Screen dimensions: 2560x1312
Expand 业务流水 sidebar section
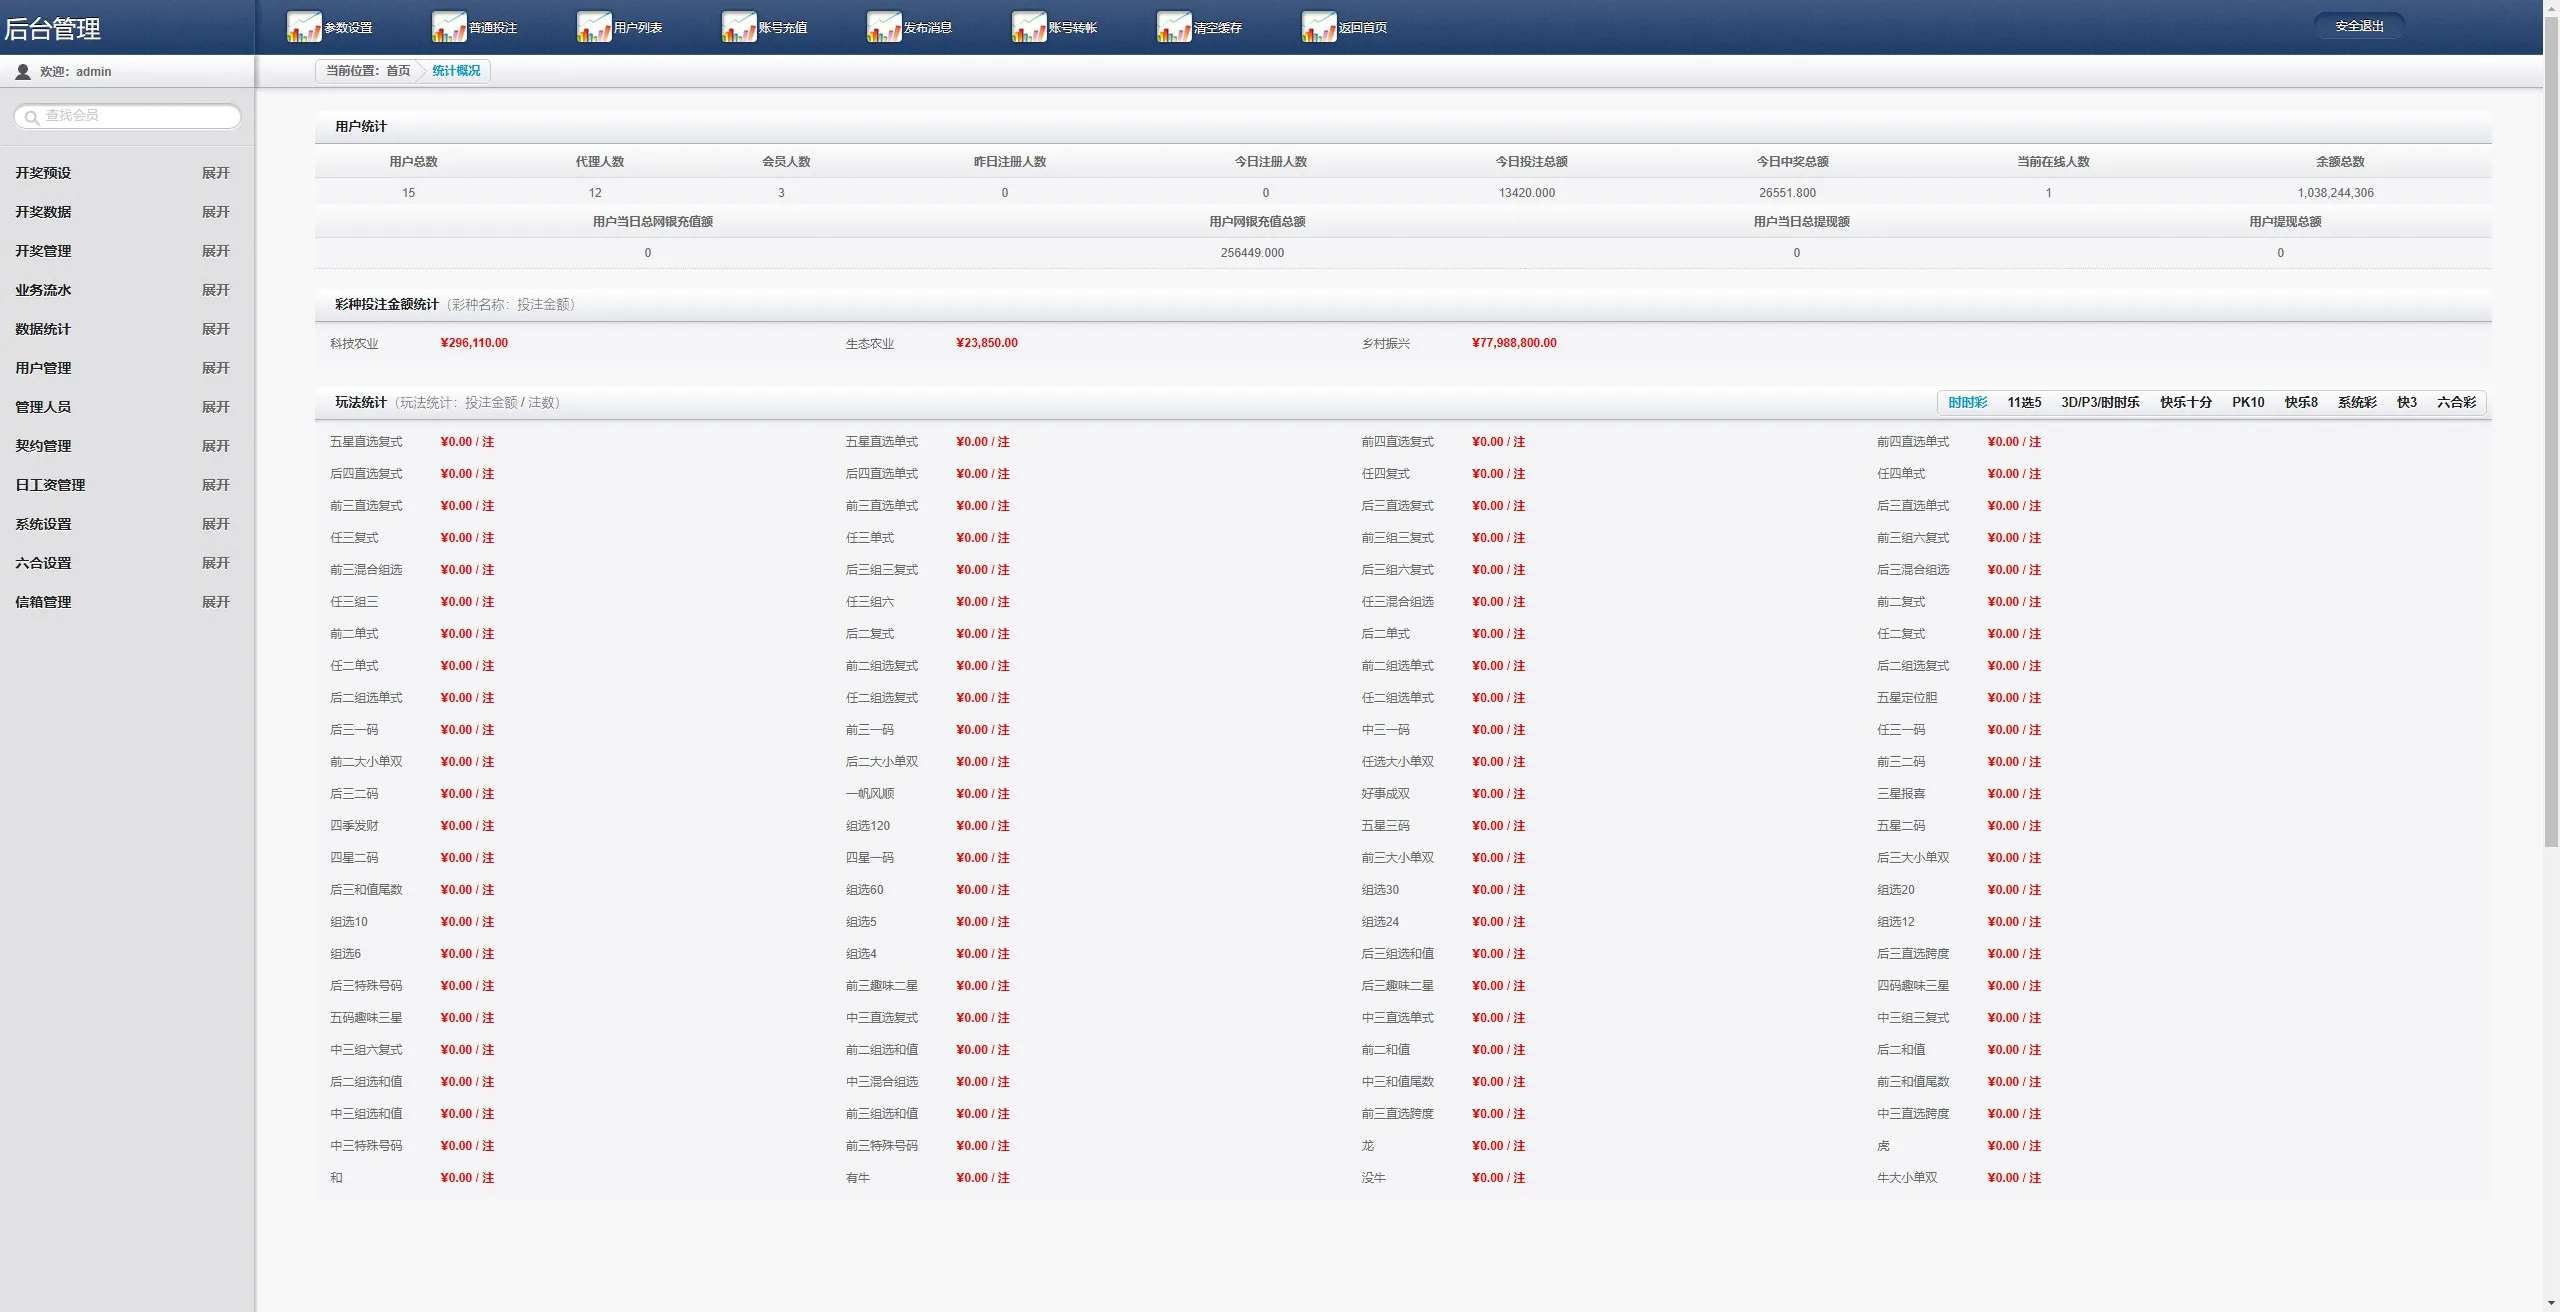[215, 290]
